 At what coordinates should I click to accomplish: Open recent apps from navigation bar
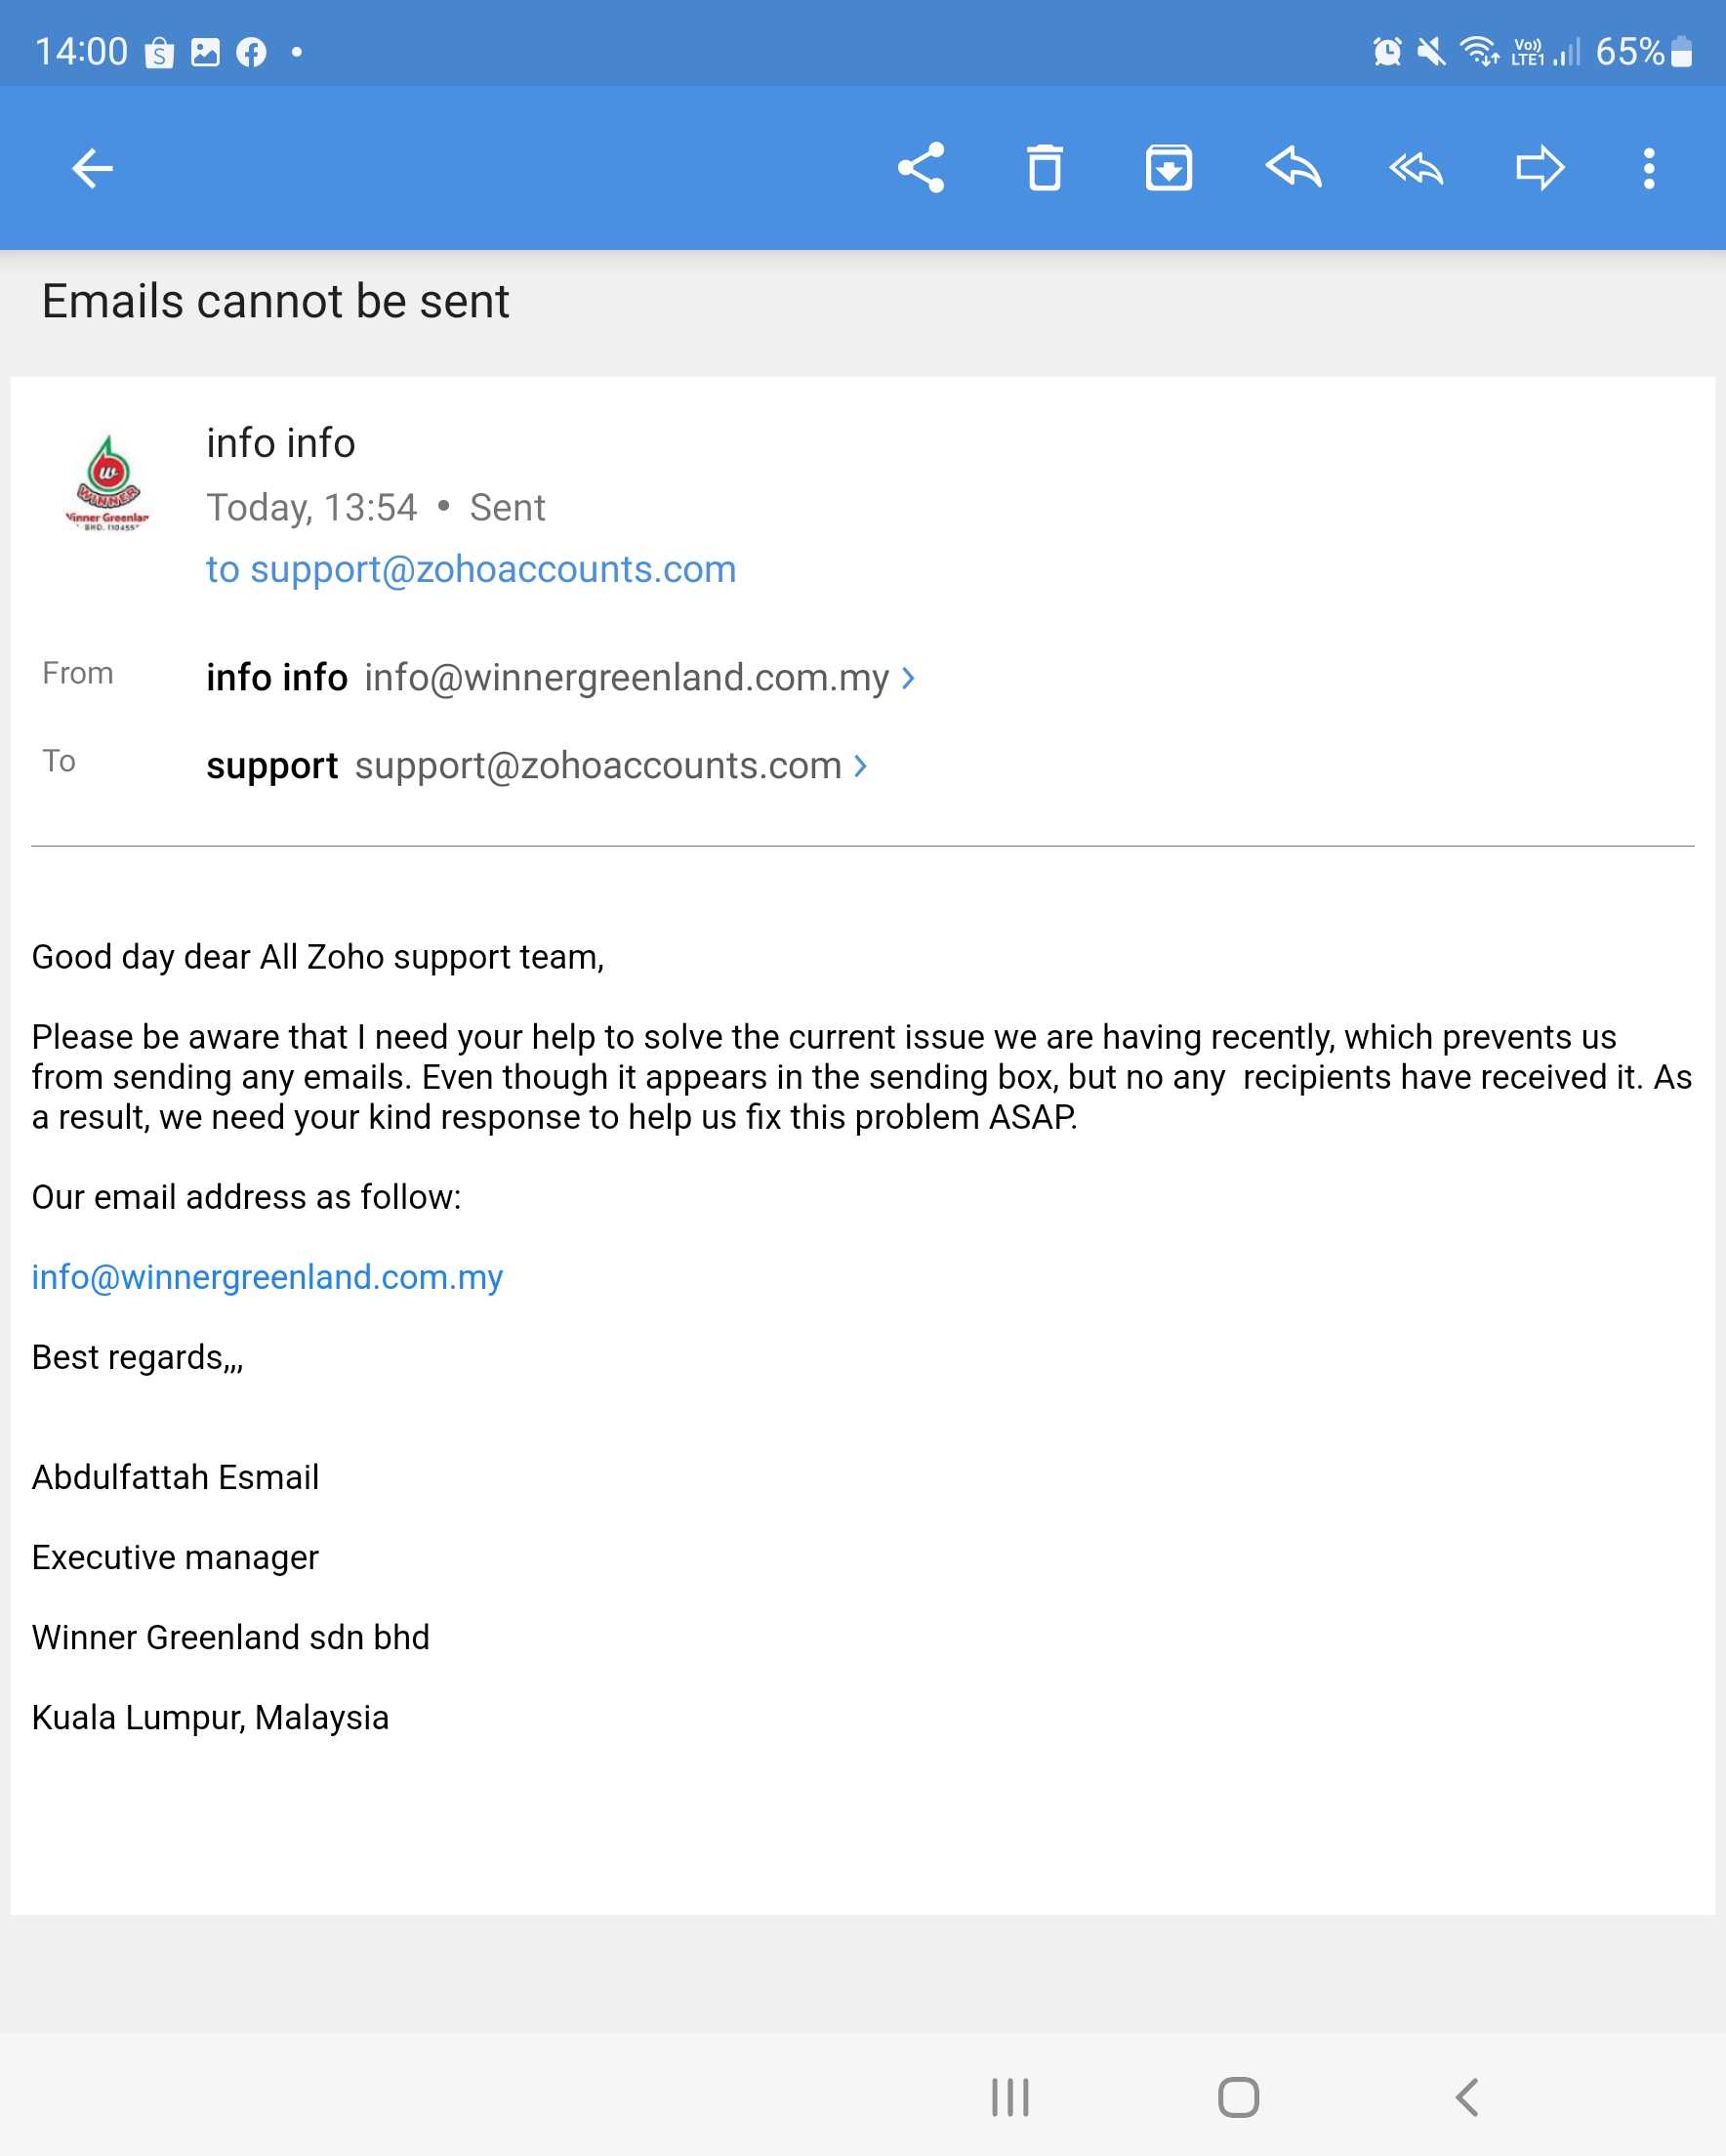click(1009, 2097)
